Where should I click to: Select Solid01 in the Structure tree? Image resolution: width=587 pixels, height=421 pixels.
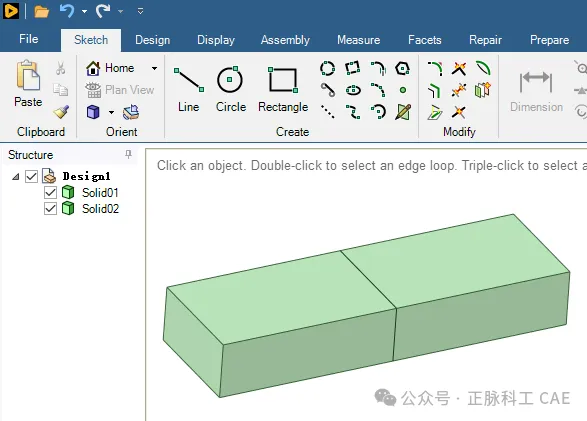coord(100,192)
